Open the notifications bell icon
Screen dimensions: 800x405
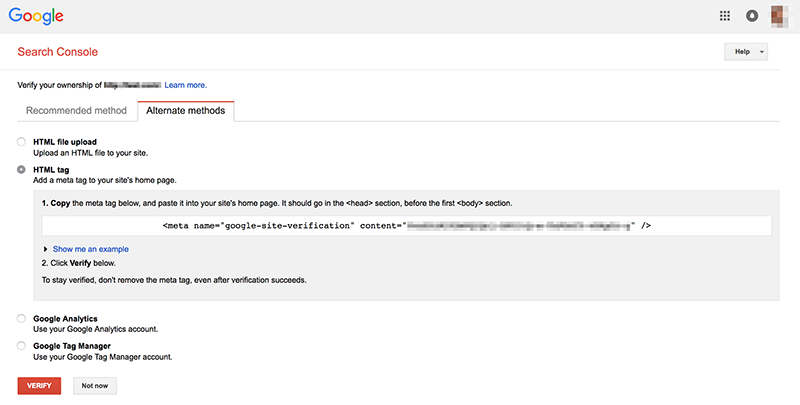[x=752, y=16]
